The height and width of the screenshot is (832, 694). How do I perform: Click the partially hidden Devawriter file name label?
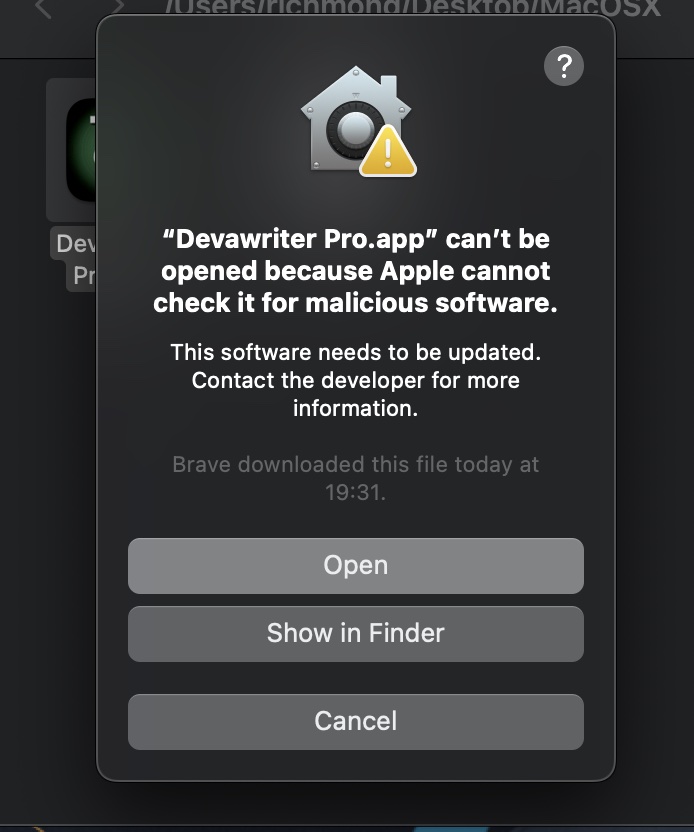pyautogui.click(x=75, y=259)
